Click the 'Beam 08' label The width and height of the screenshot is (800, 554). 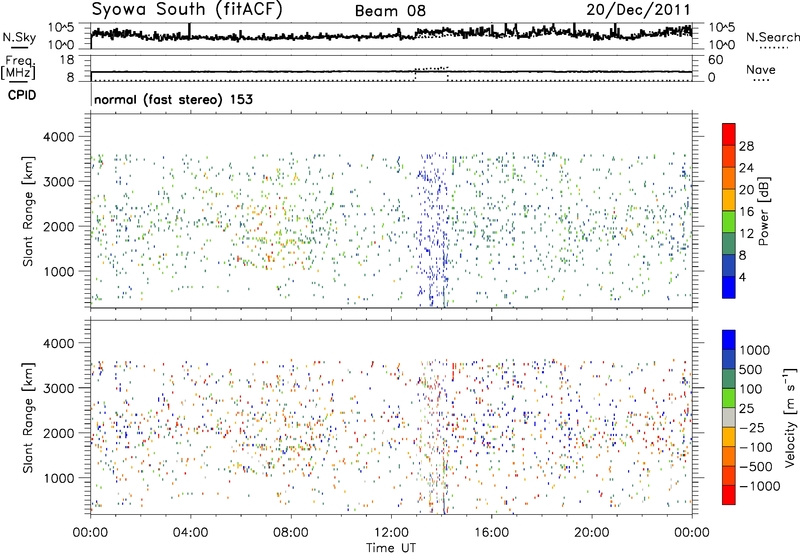pos(390,11)
